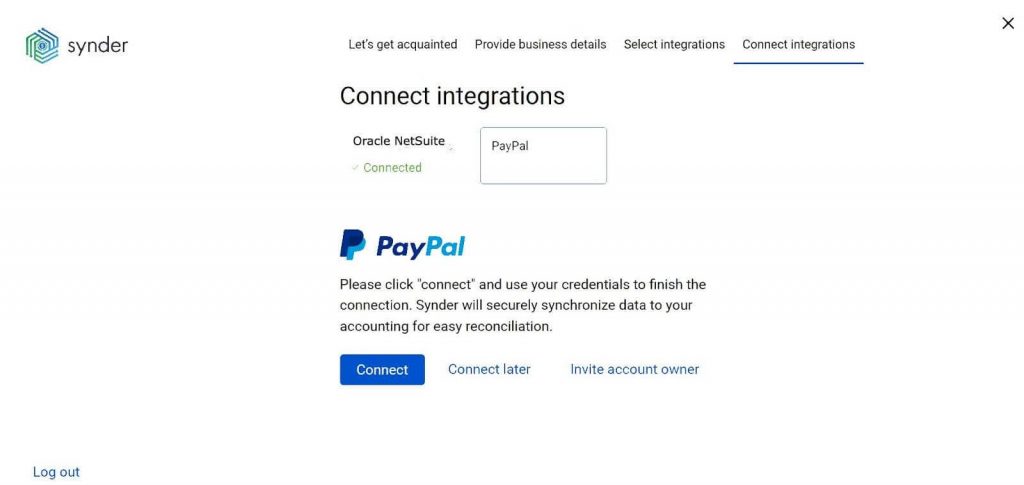Click the Synder wordmark text
This screenshot has width=1024, height=485.
[x=97, y=46]
